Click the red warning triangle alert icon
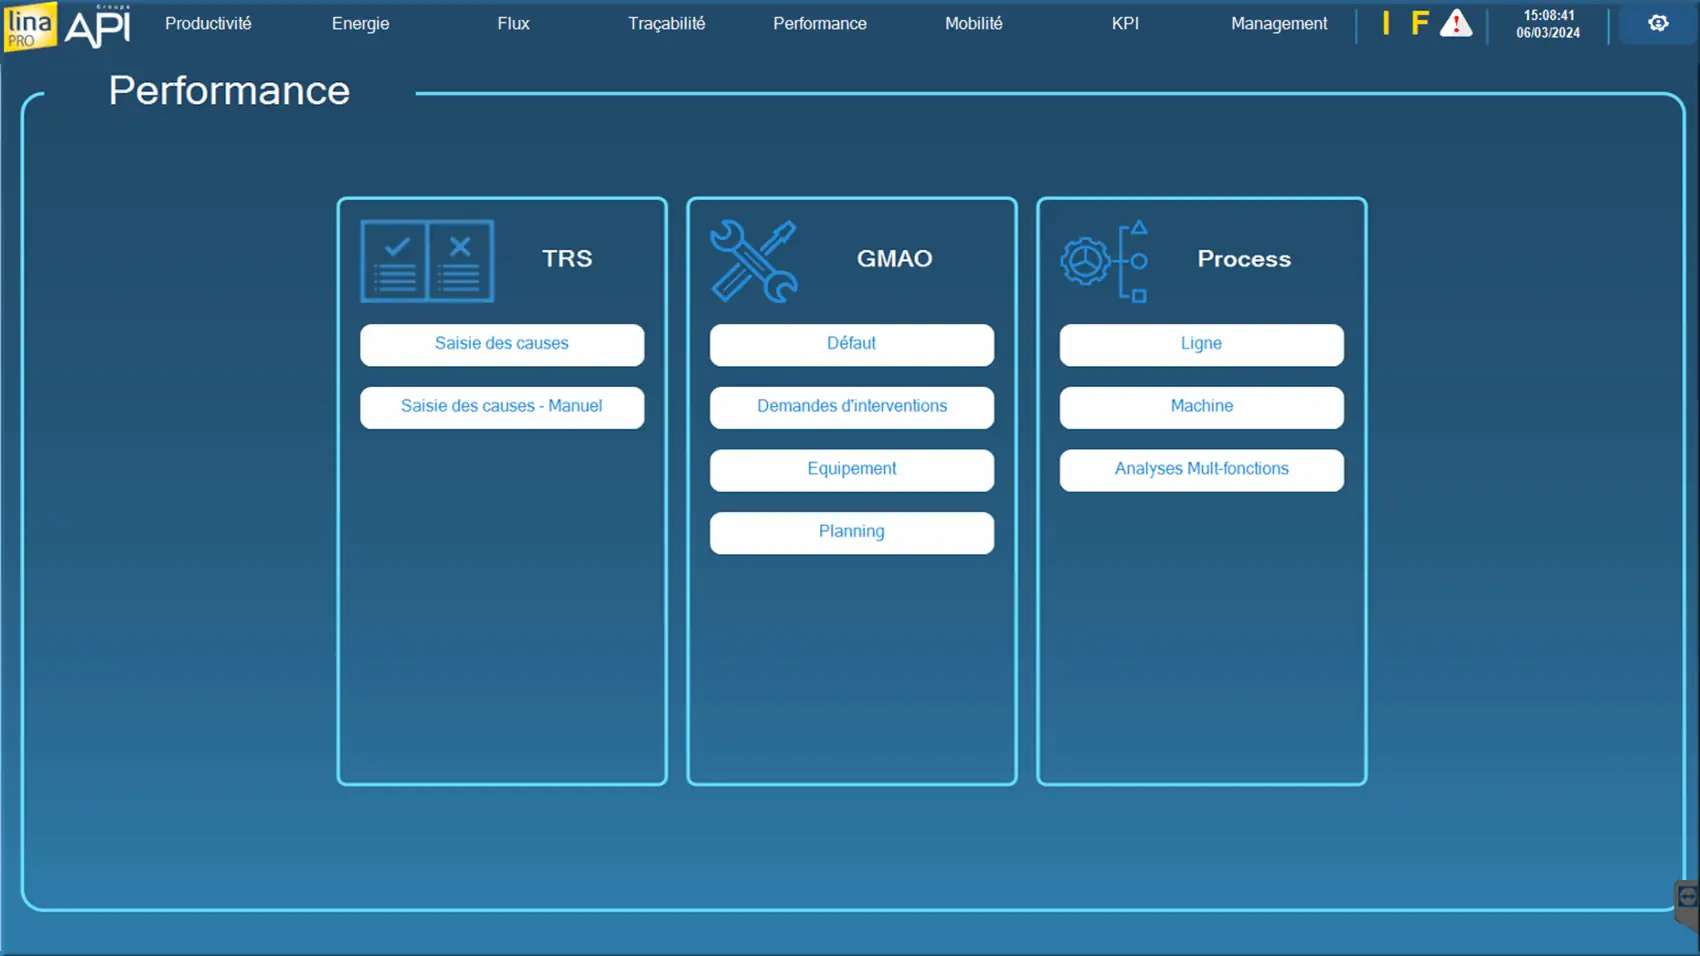 pyautogui.click(x=1455, y=23)
